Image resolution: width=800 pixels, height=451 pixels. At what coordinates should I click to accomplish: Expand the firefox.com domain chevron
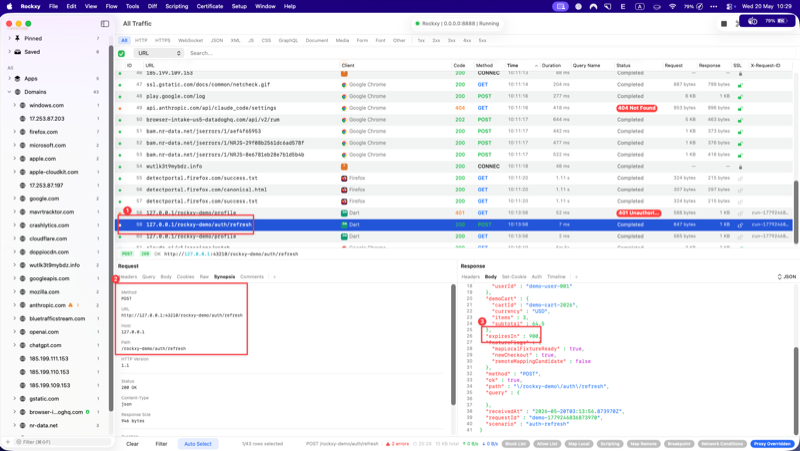(14, 132)
